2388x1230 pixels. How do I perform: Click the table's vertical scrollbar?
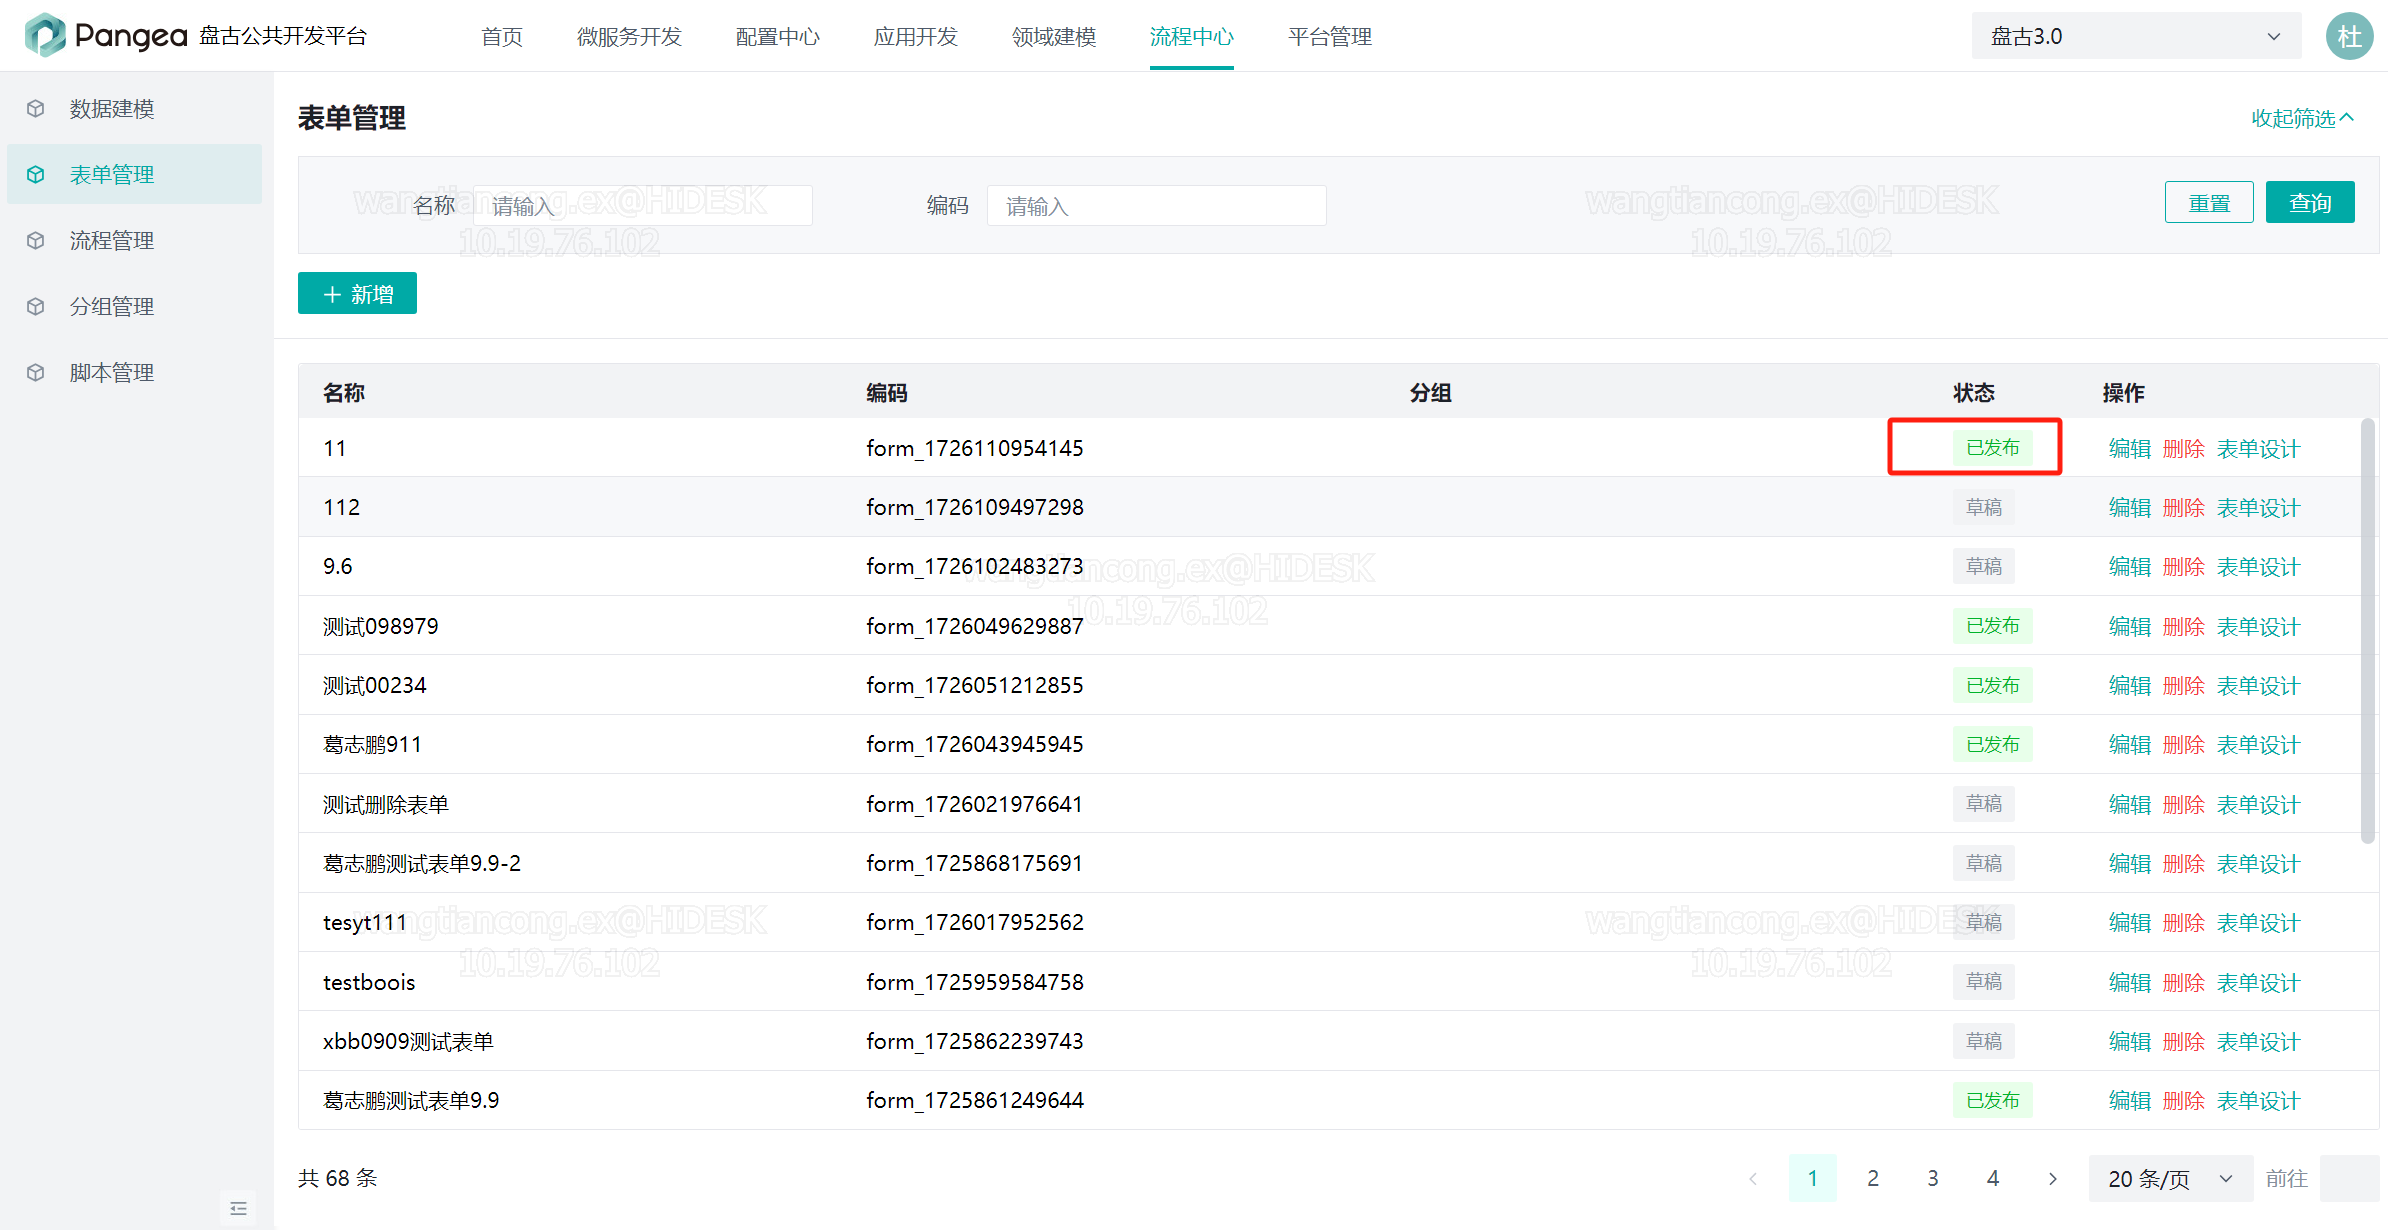[x=2367, y=630]
